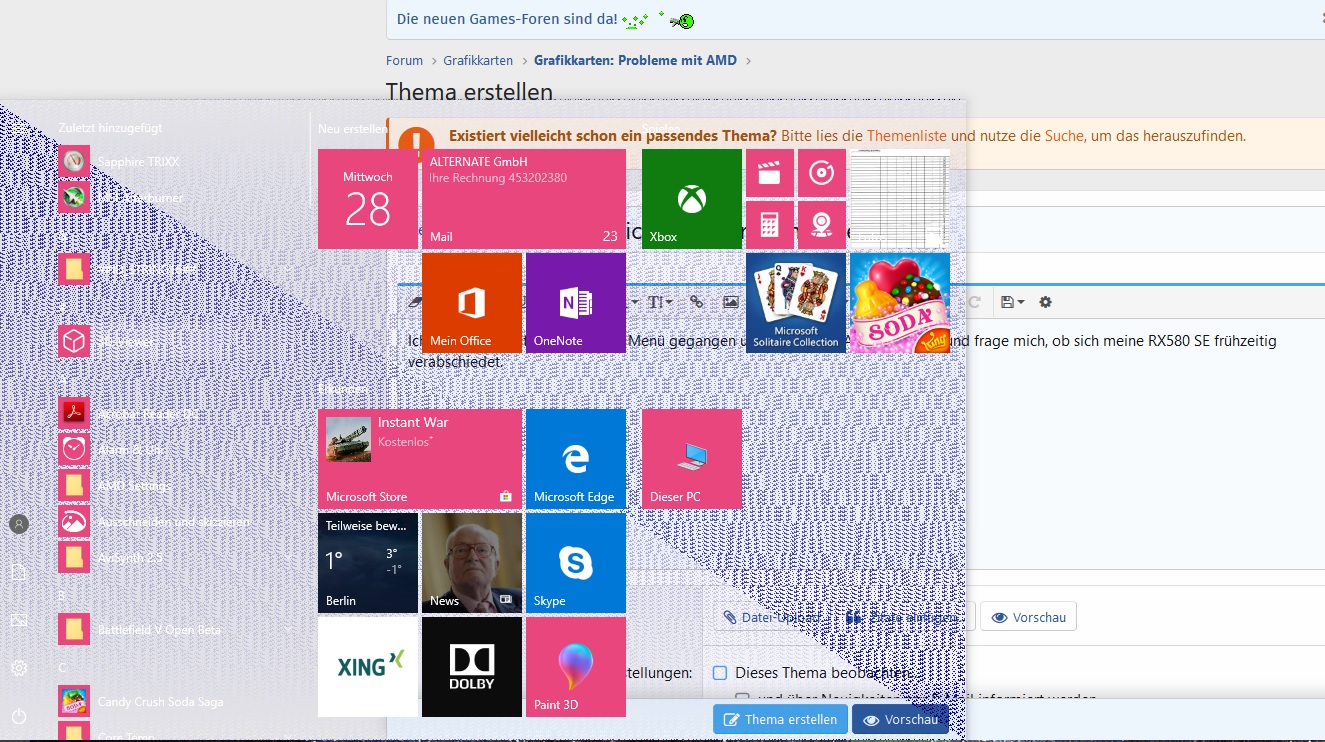Click the editor settings gear icon
The image size is (1325, 742).
tap(1046, 302)
